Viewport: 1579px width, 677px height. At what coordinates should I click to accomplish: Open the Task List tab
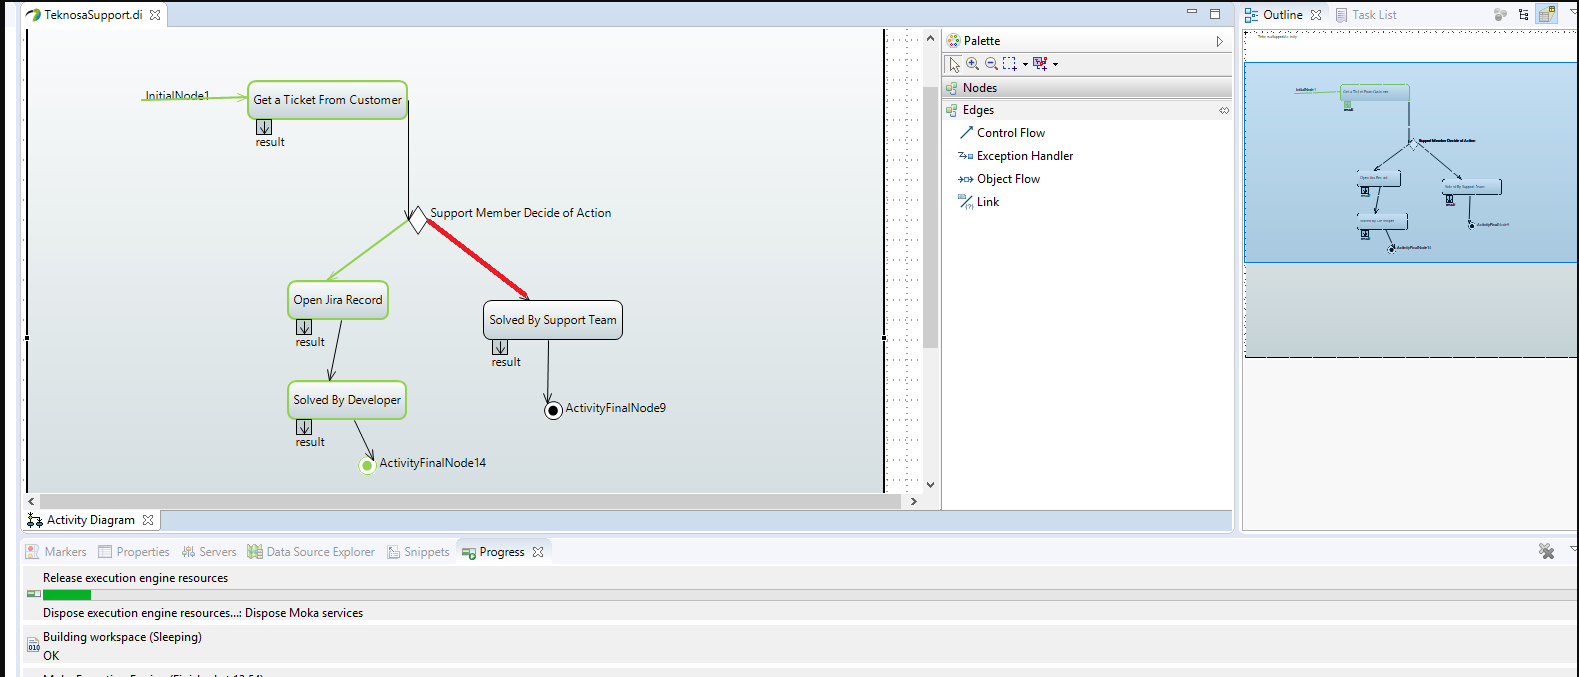[1373, 15]
